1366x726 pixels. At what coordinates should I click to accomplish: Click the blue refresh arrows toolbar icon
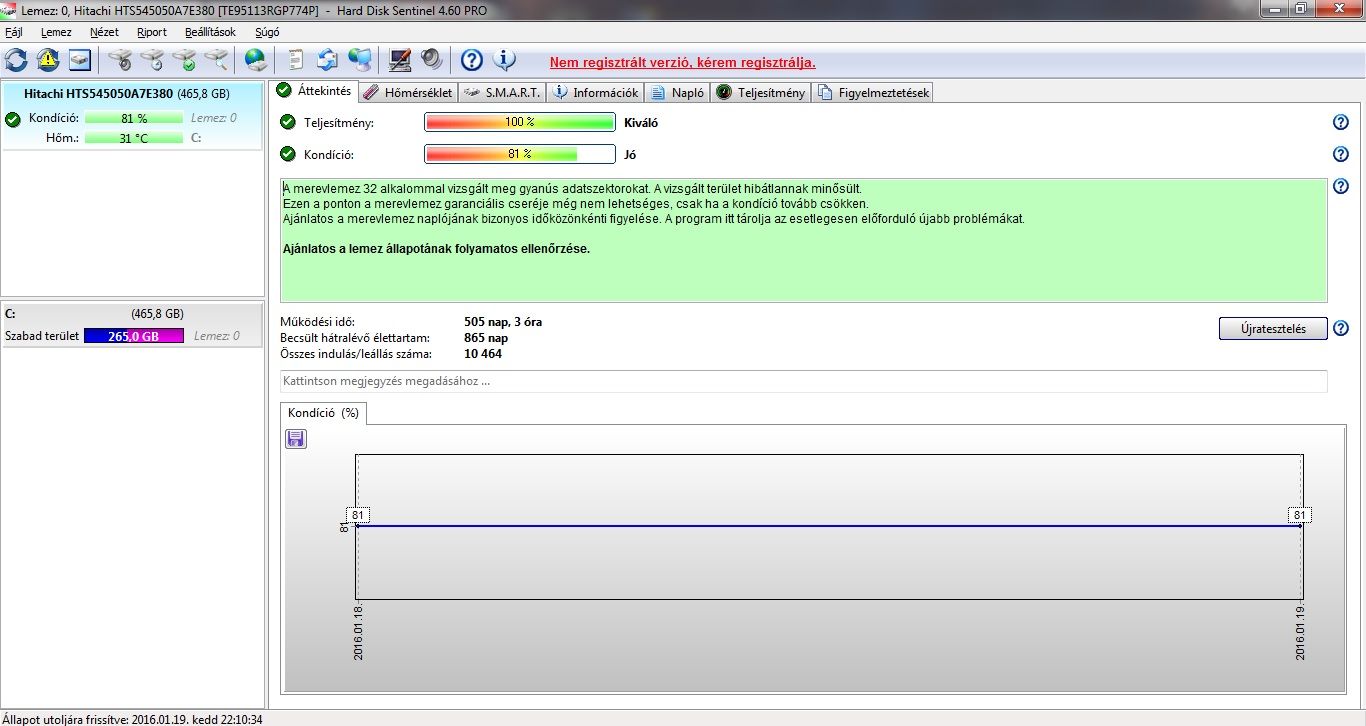[x=16, y=60]
